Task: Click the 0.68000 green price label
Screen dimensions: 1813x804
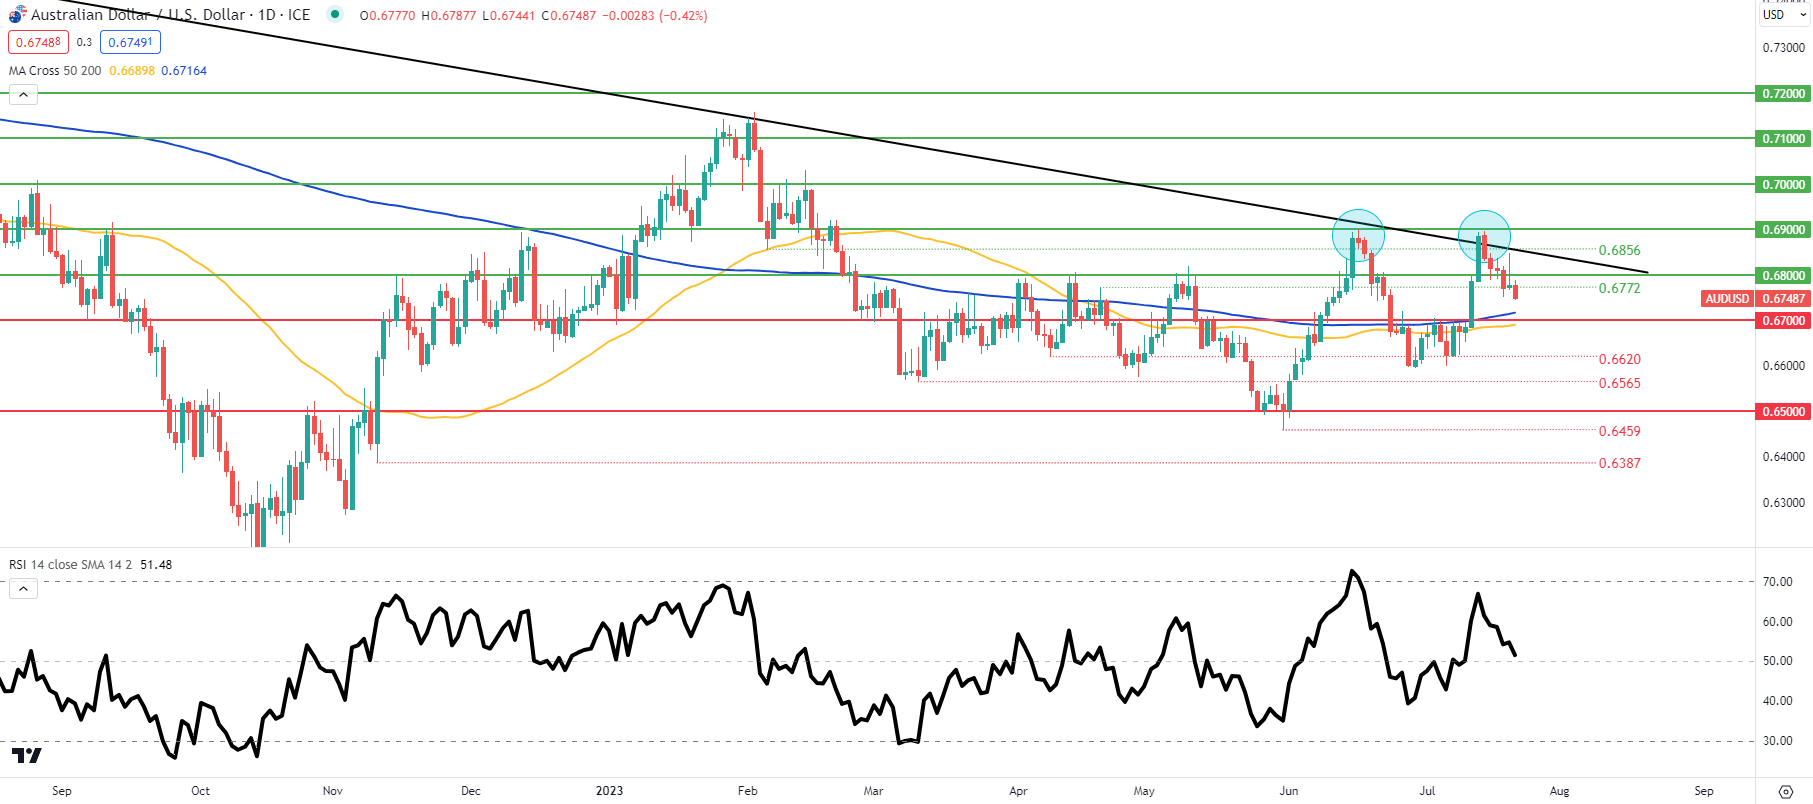Action: click(1783, 276)
